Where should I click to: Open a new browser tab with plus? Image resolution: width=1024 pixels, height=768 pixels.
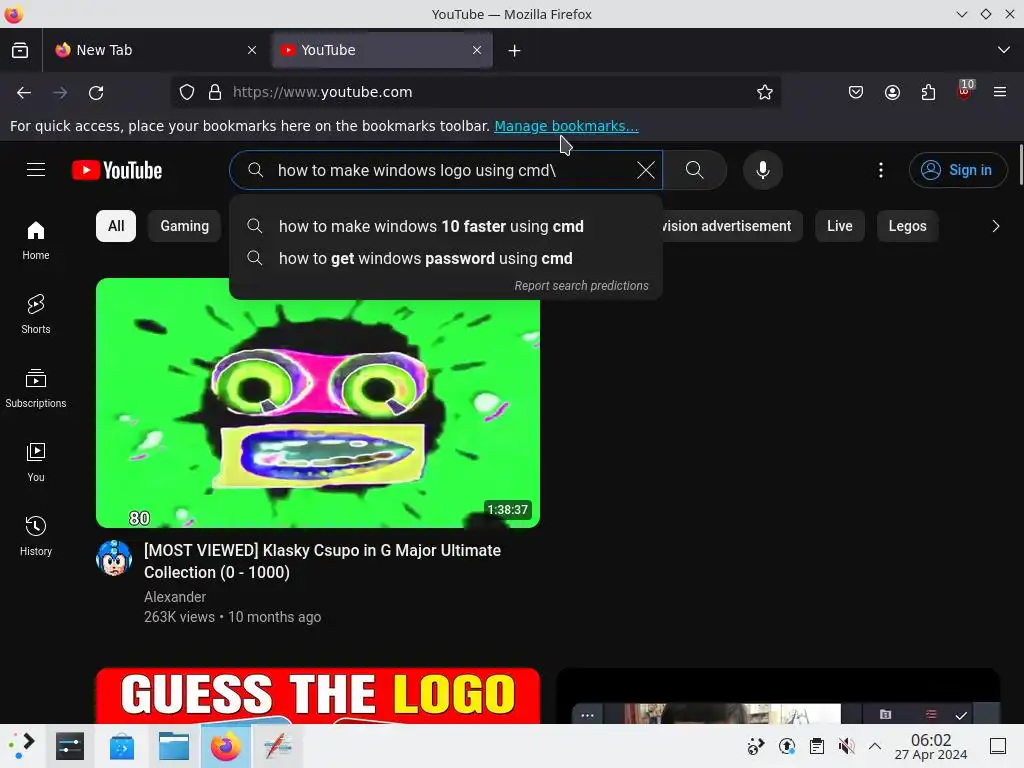tap(515, 50)
